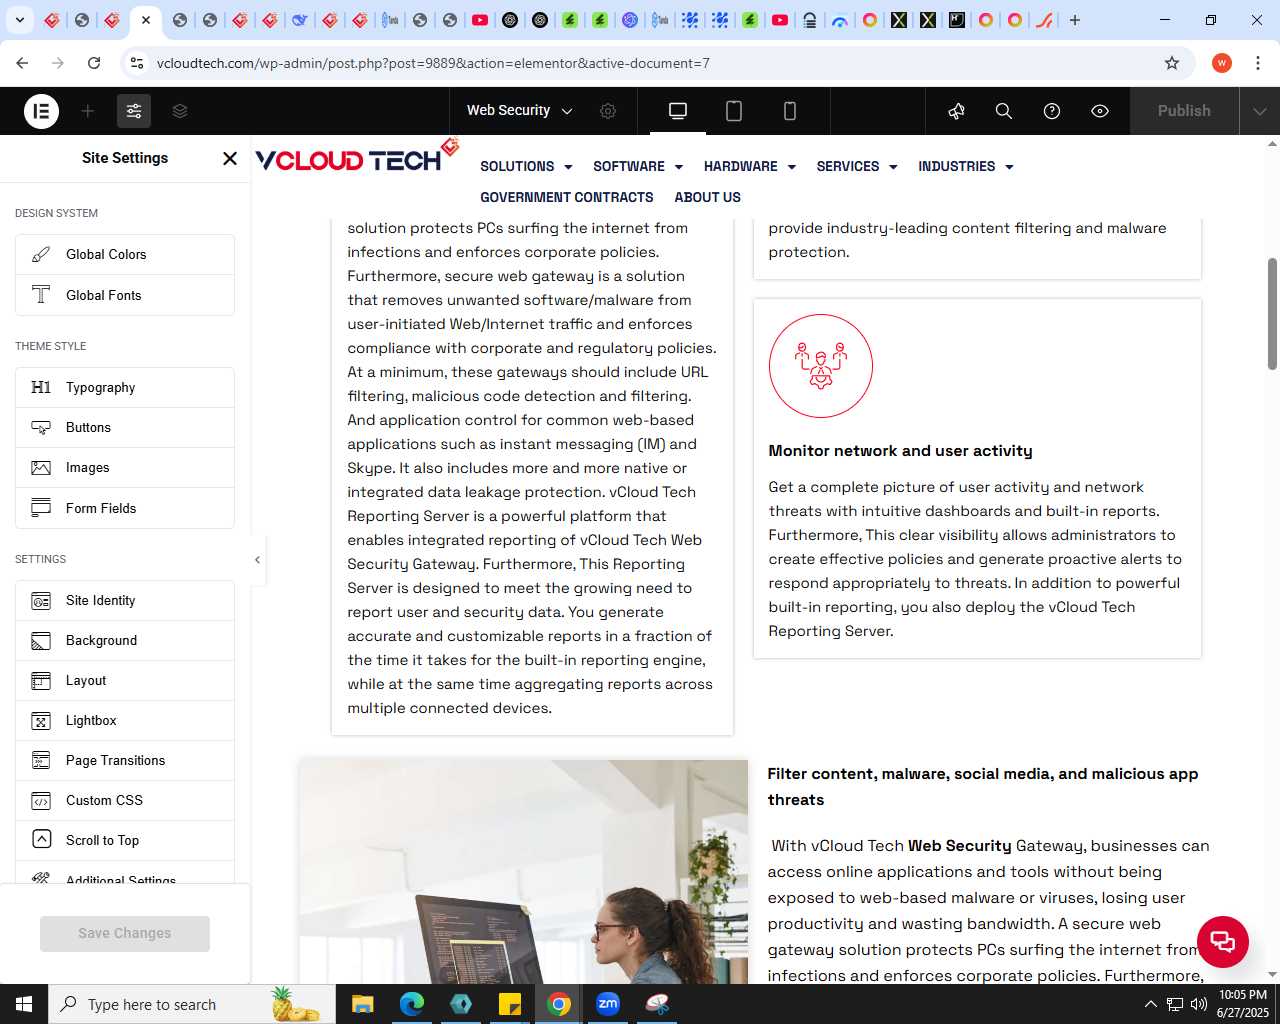Switch to mobile device view
Image resolution: width=1280 pixels, height=1024 pixels.
coord(790,111)
